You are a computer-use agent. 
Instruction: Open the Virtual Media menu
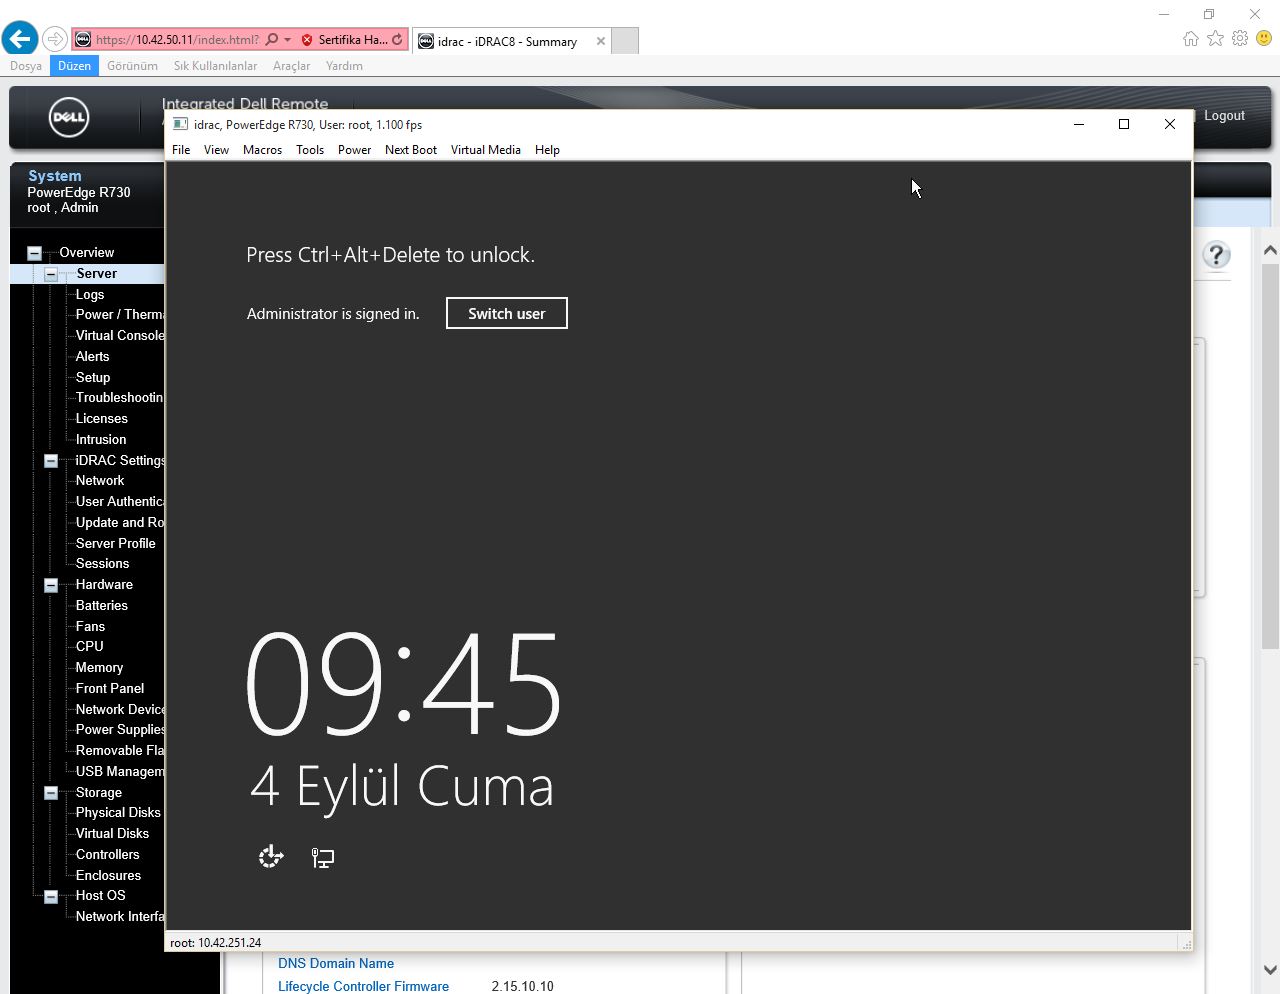pyautogui.click(x=485, y=150)
